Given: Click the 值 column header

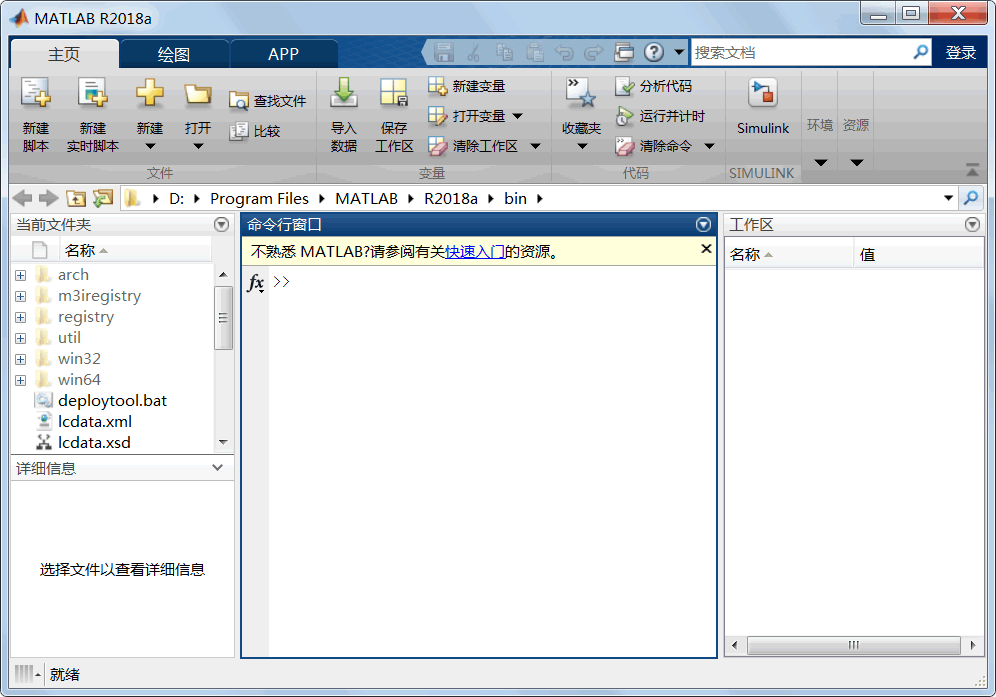Looking at the screenshot, I should [918, 255].
